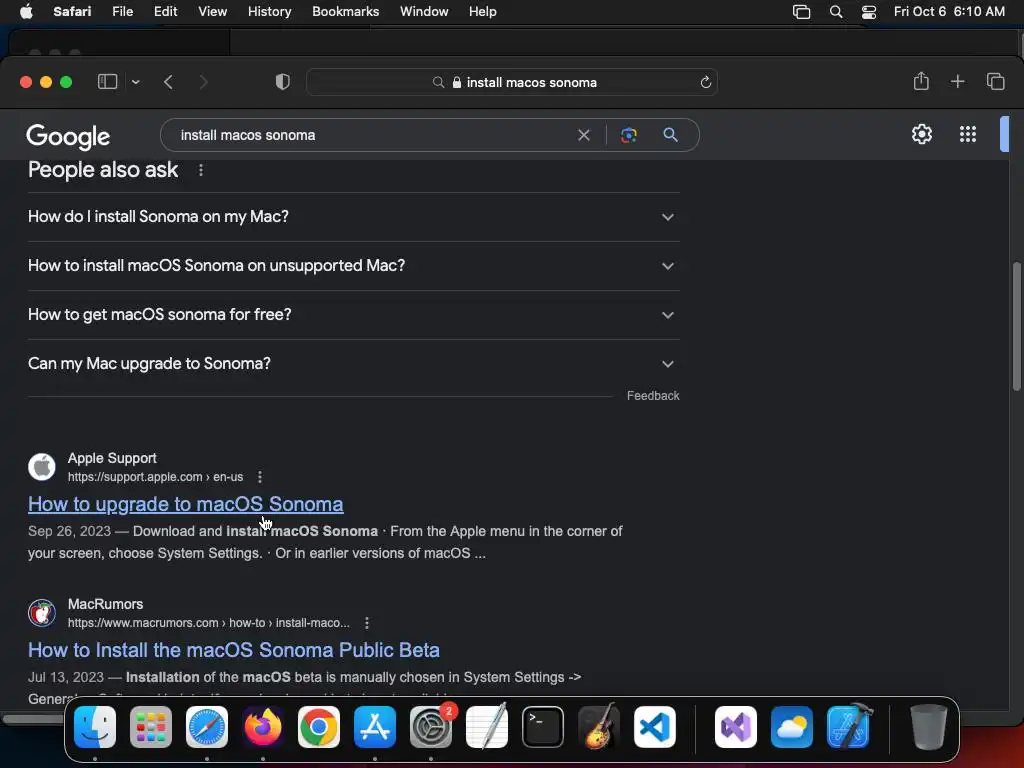This screenshot has height=768, width=1024.
Task: Click the Feedback link
Action: [x=653, y=396]
